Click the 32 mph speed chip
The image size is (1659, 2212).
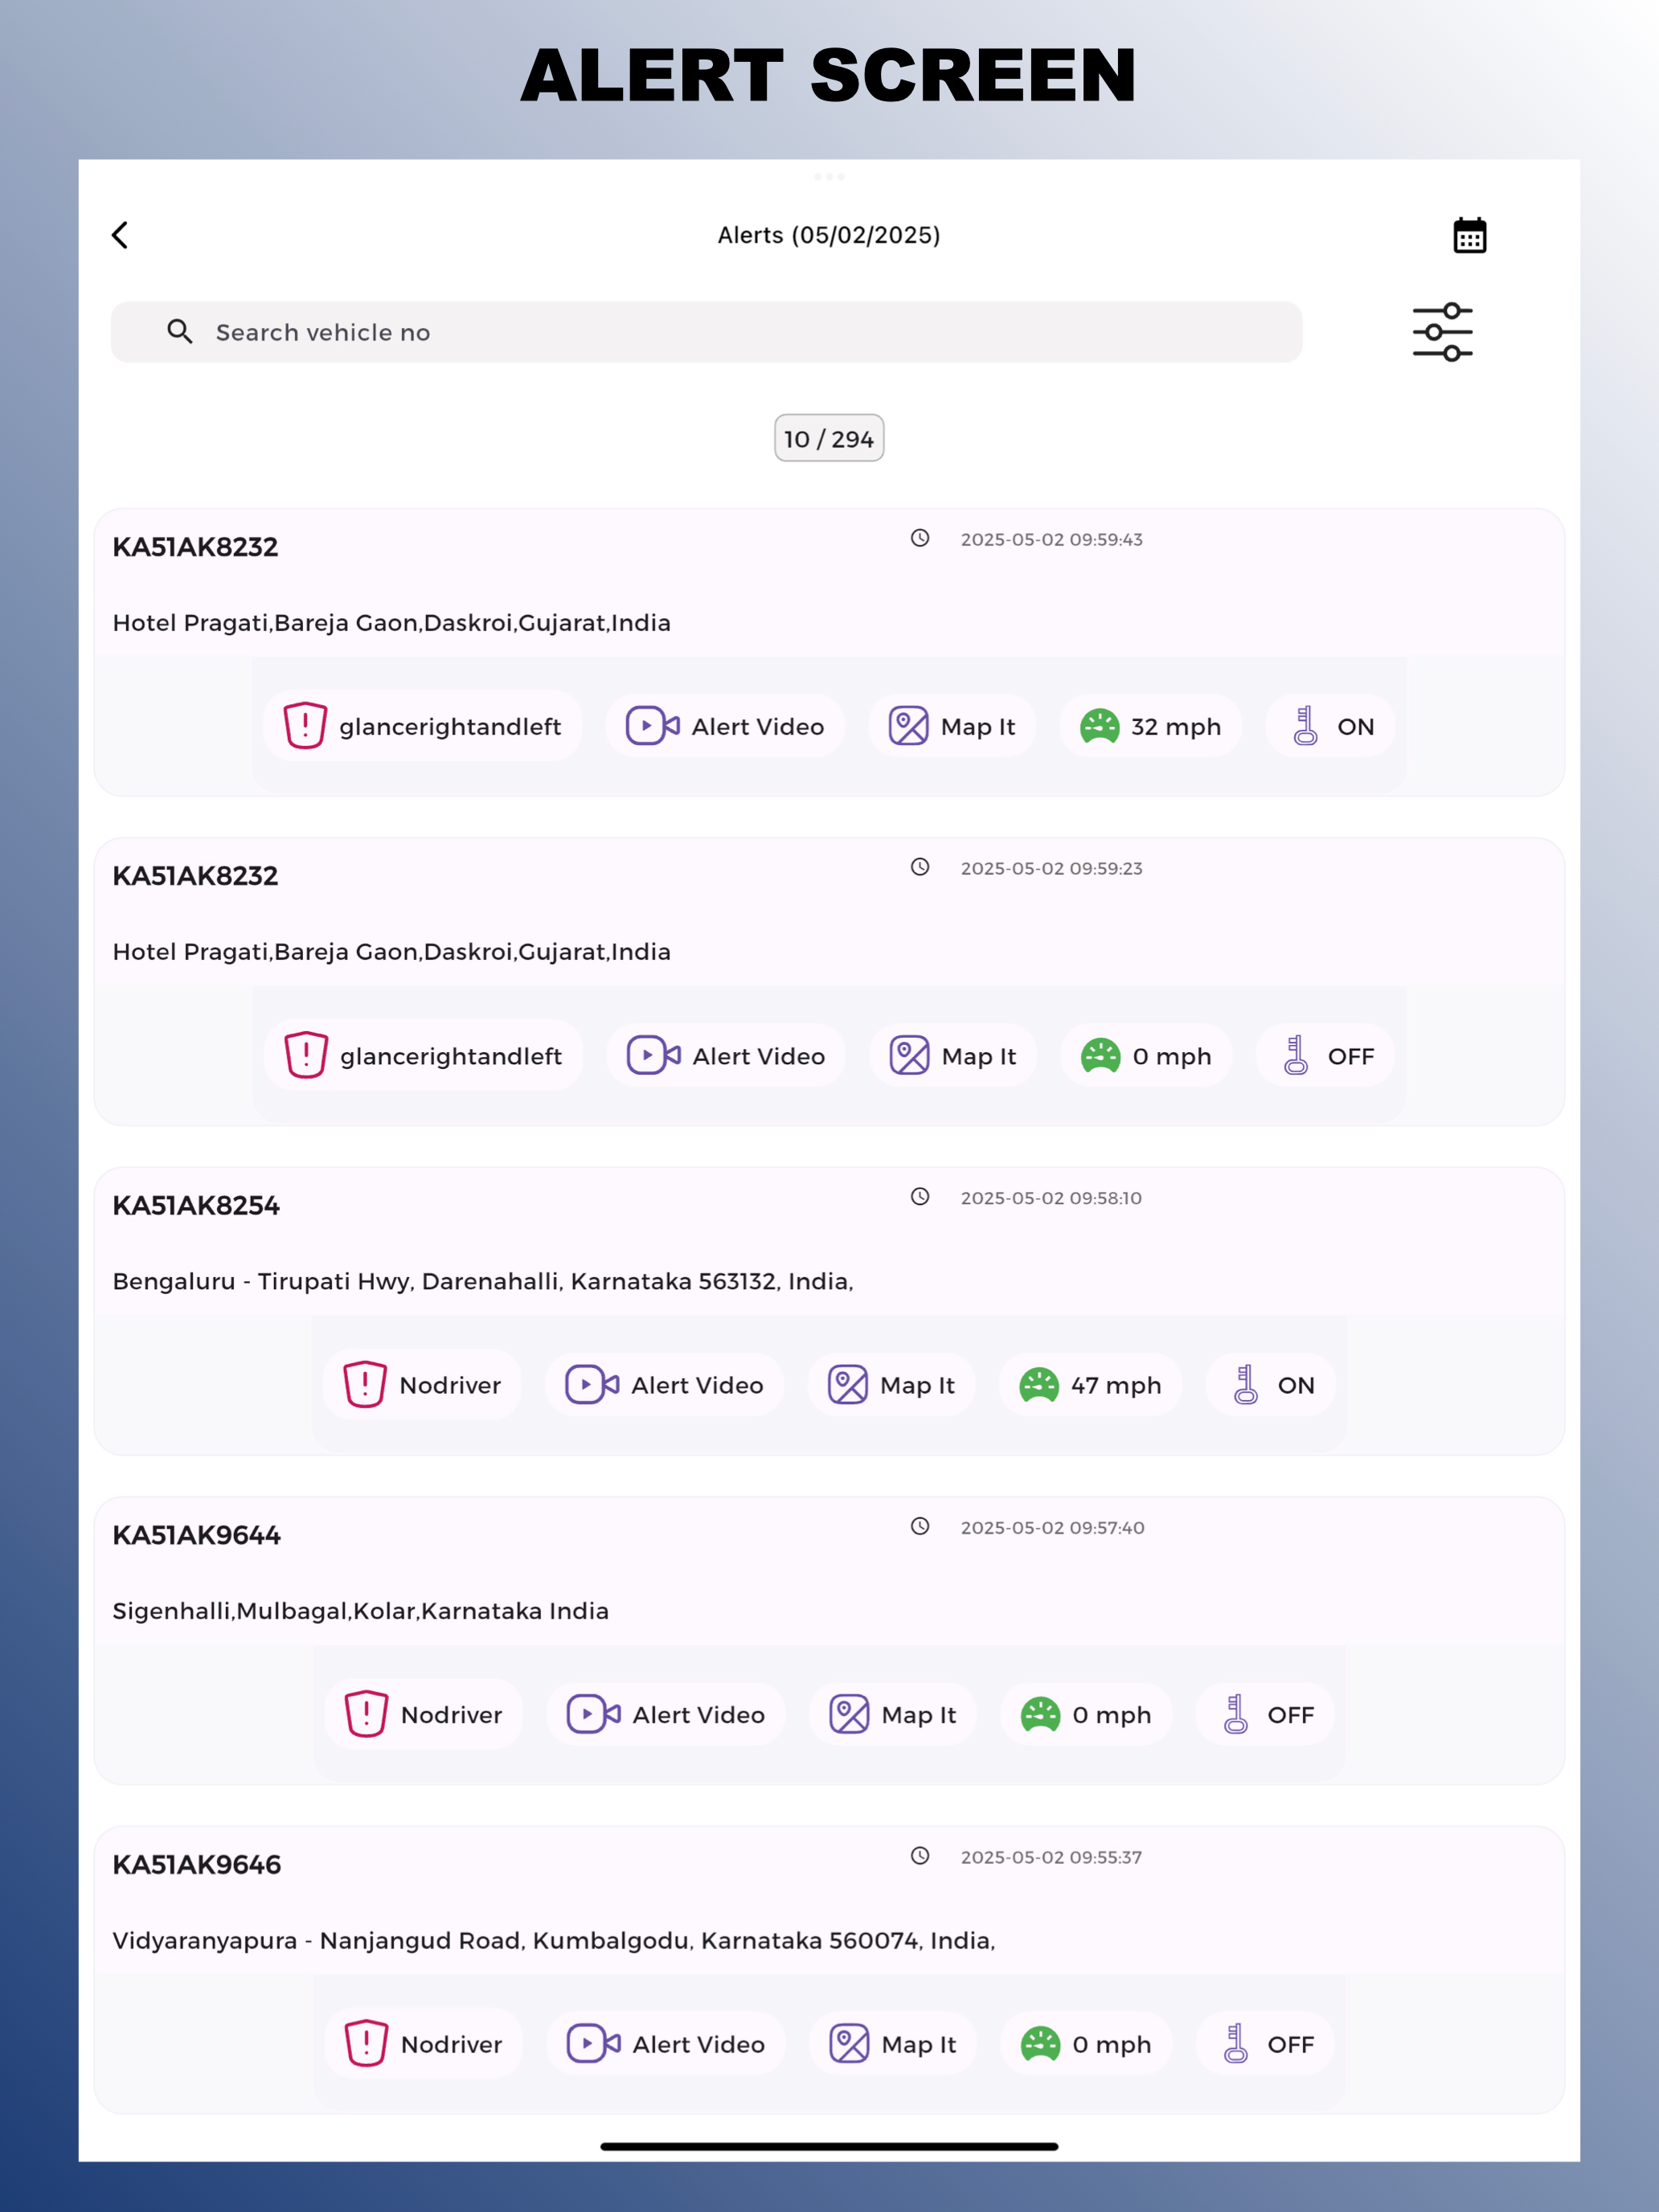point(1151,726)
